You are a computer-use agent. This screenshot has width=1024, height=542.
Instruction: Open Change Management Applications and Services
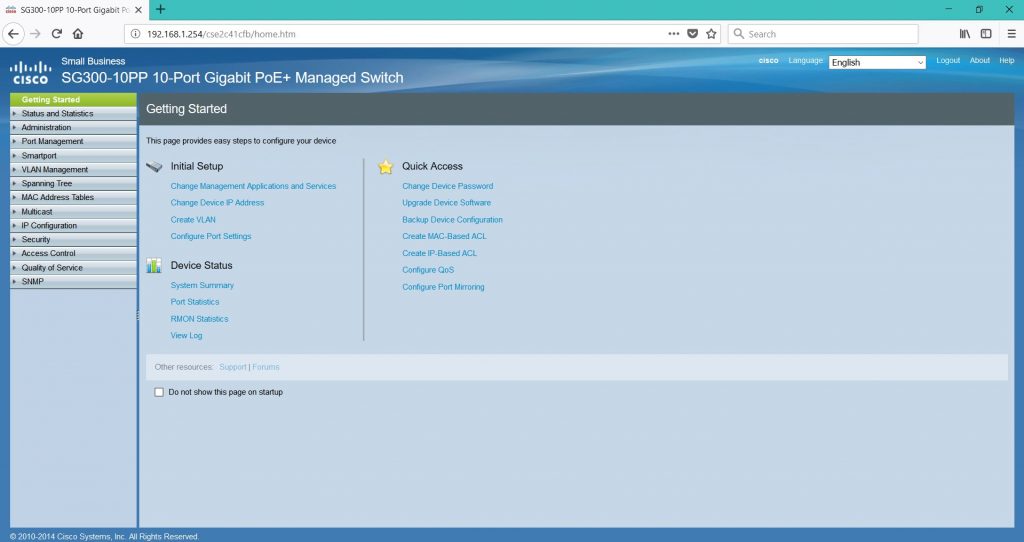tap(253, 186)
